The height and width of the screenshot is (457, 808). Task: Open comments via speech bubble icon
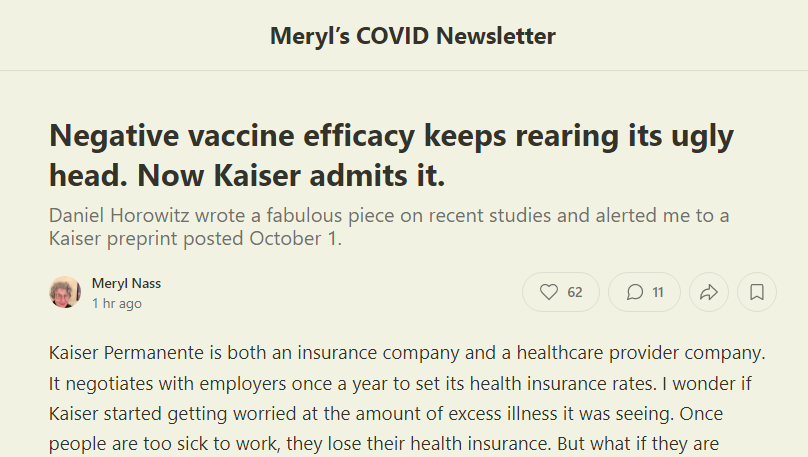(634, 292)
